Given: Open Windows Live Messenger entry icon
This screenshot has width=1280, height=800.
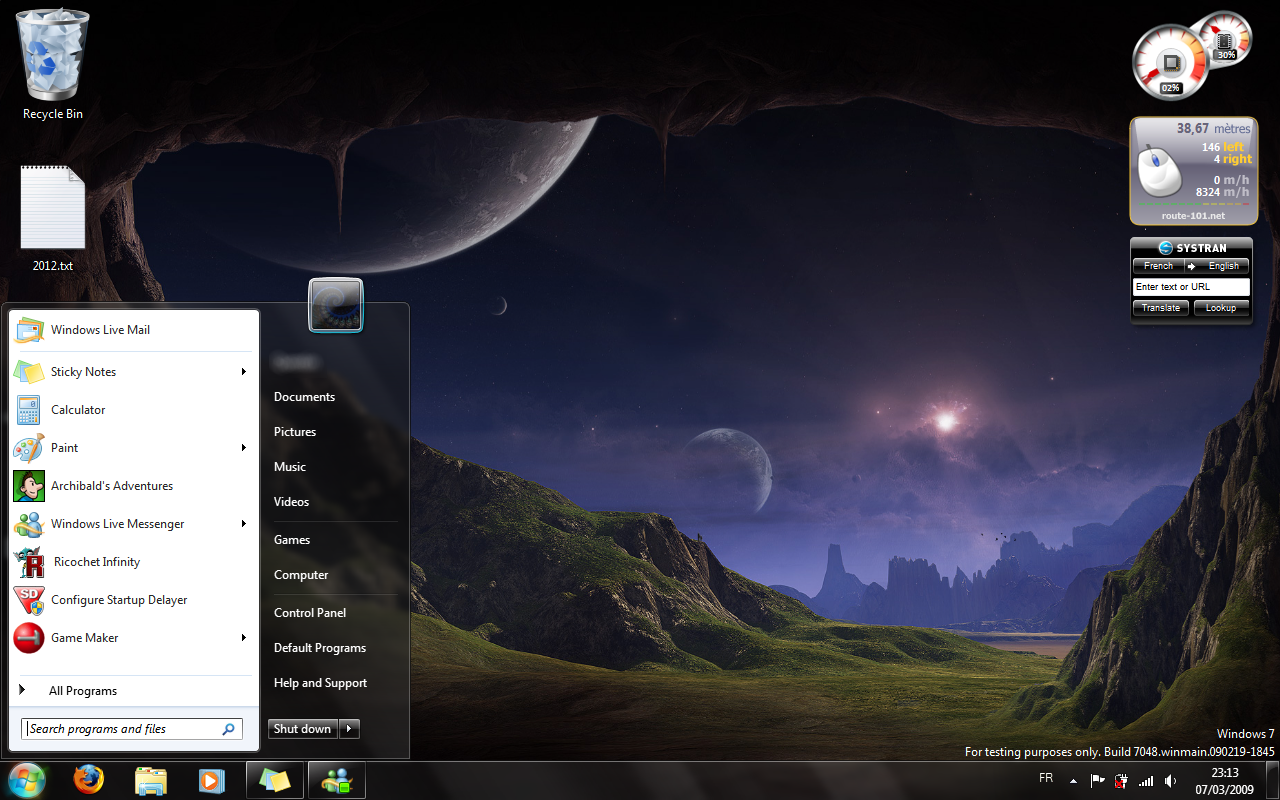Looking at the screenshot, I should pyautogui.click(x=29, y=524).
